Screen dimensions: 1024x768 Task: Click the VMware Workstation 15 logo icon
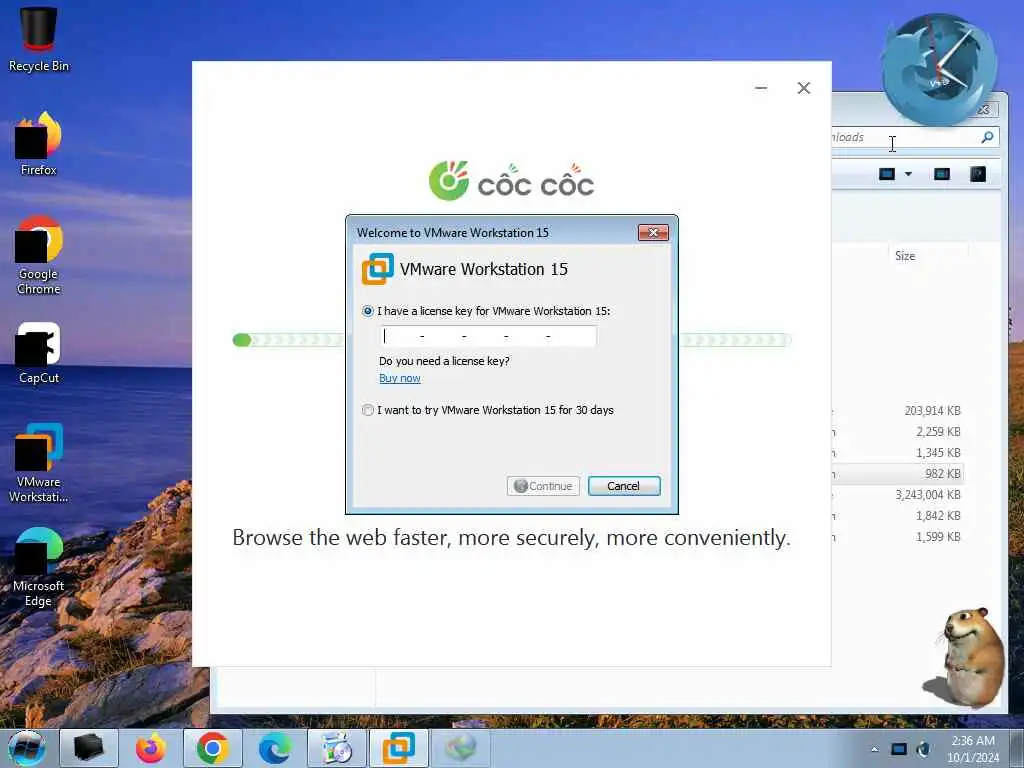tap(377, 269)
